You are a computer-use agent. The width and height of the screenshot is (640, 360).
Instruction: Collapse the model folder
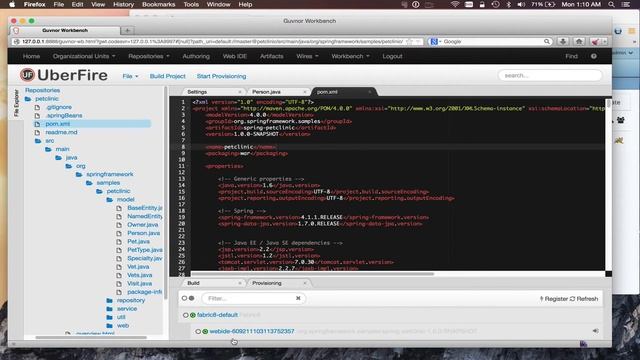[x=109, y=200]
